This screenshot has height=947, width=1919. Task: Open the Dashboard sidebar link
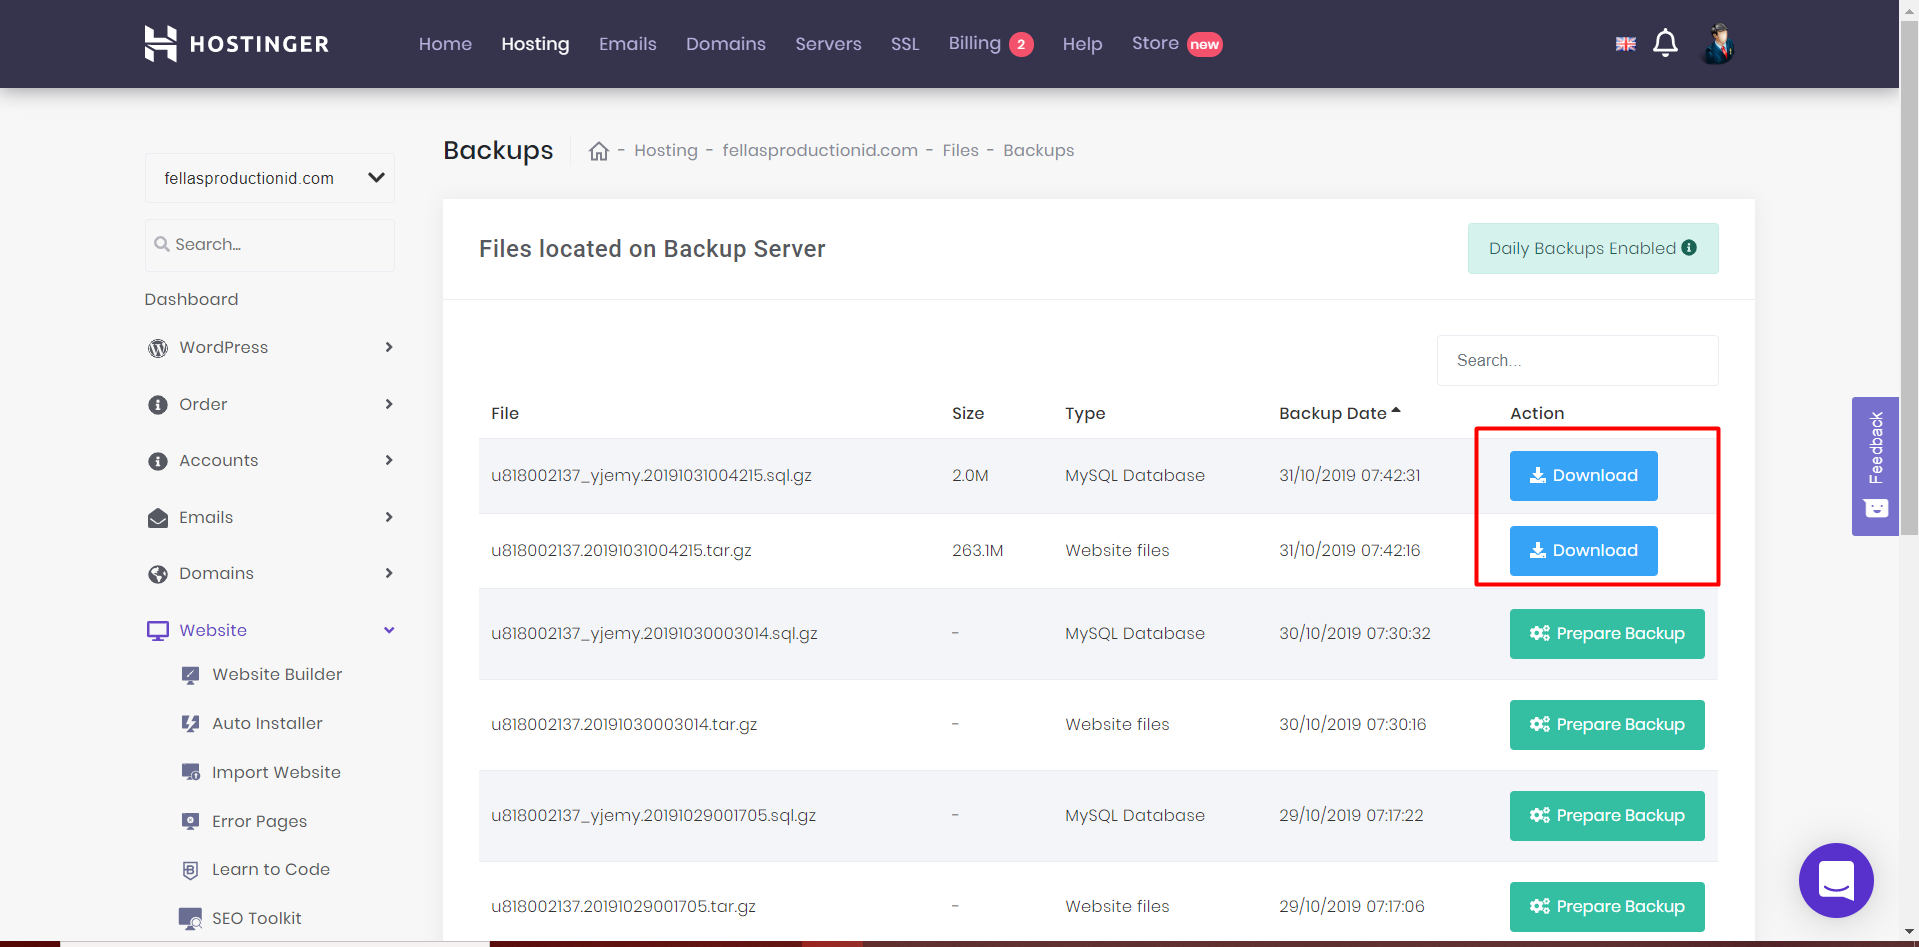(191, 299)
